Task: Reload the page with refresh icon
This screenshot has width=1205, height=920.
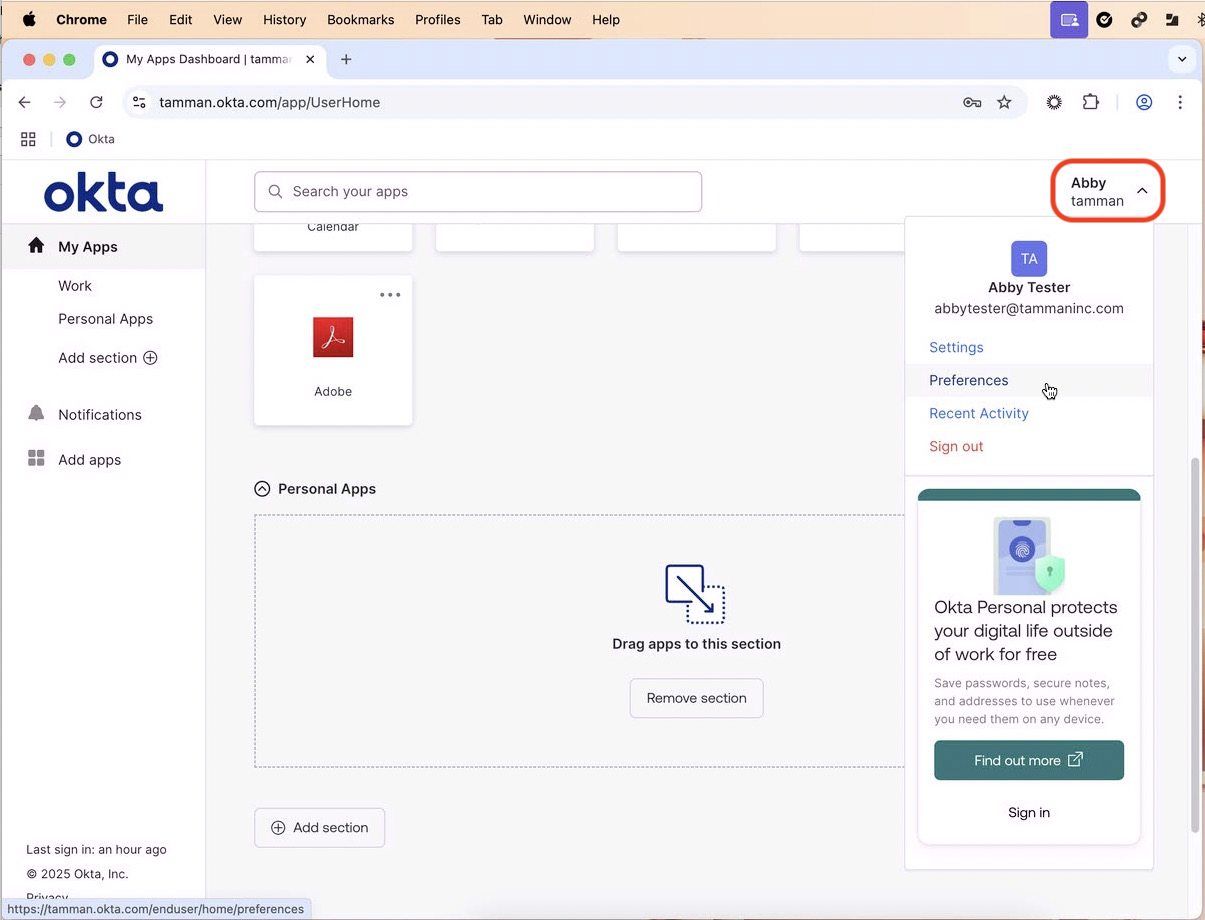Action: tap(96, 102)
